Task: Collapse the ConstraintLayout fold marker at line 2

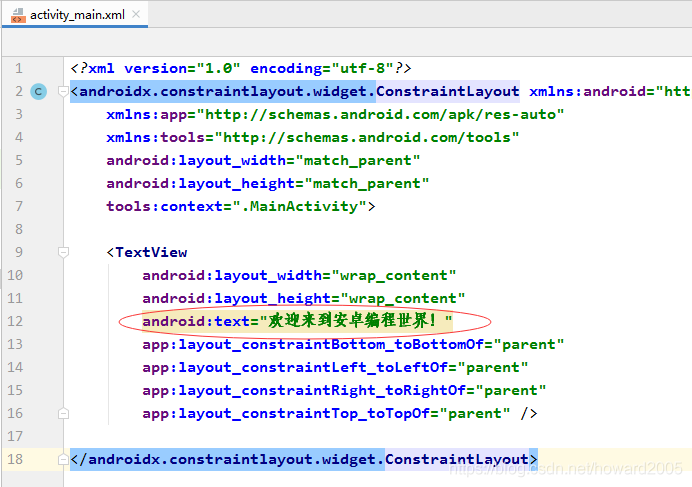Action: pos(63,91)
